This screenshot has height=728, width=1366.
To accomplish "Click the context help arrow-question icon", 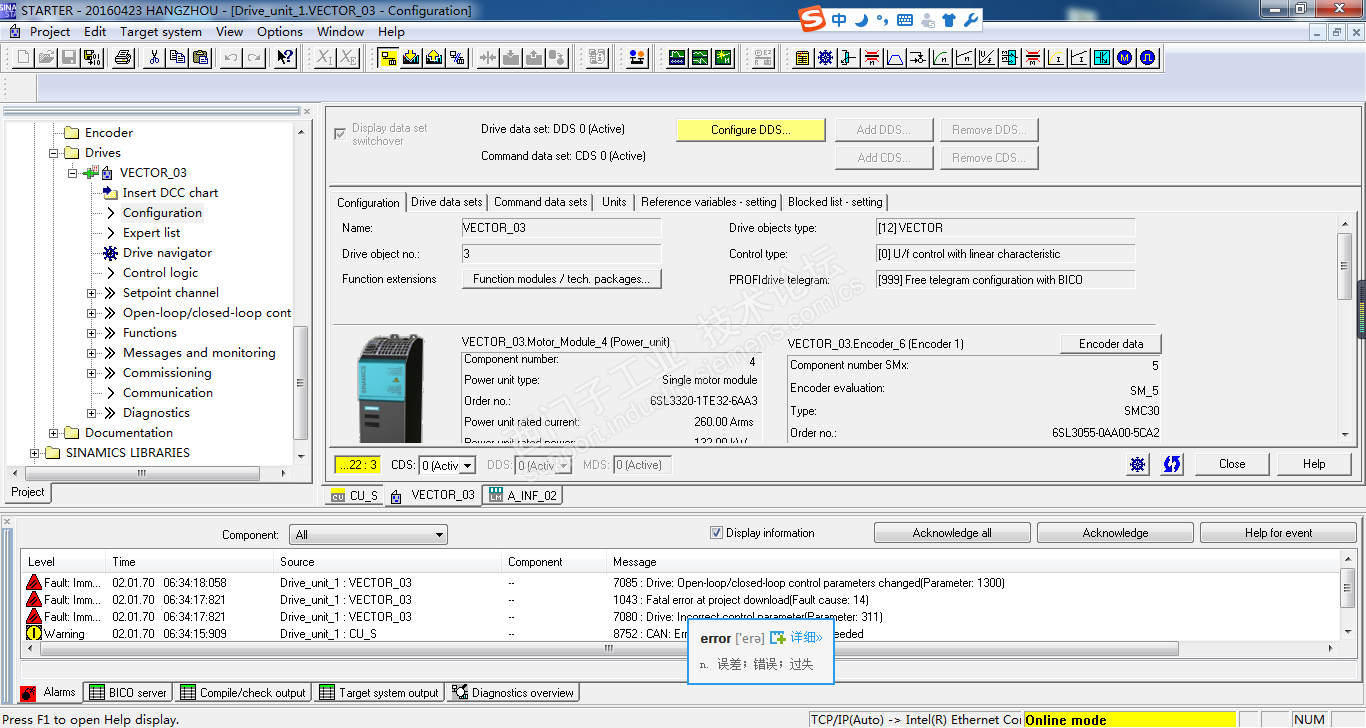I will coord(286,58).
